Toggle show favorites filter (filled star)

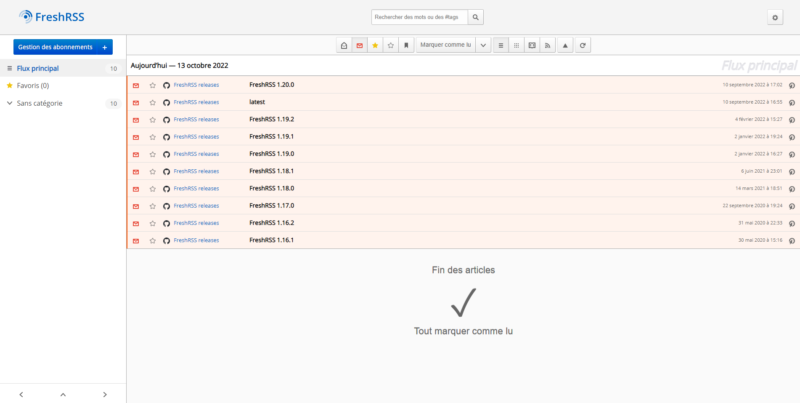tap(375, 45)
